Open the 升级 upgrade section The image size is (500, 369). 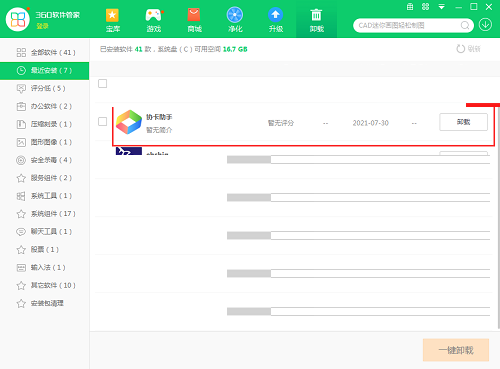pos(276,20)
